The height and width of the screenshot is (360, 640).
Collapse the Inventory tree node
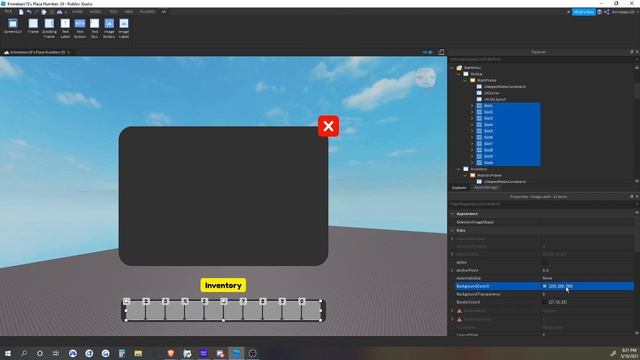pyautogui.click(x=459, y=169)
